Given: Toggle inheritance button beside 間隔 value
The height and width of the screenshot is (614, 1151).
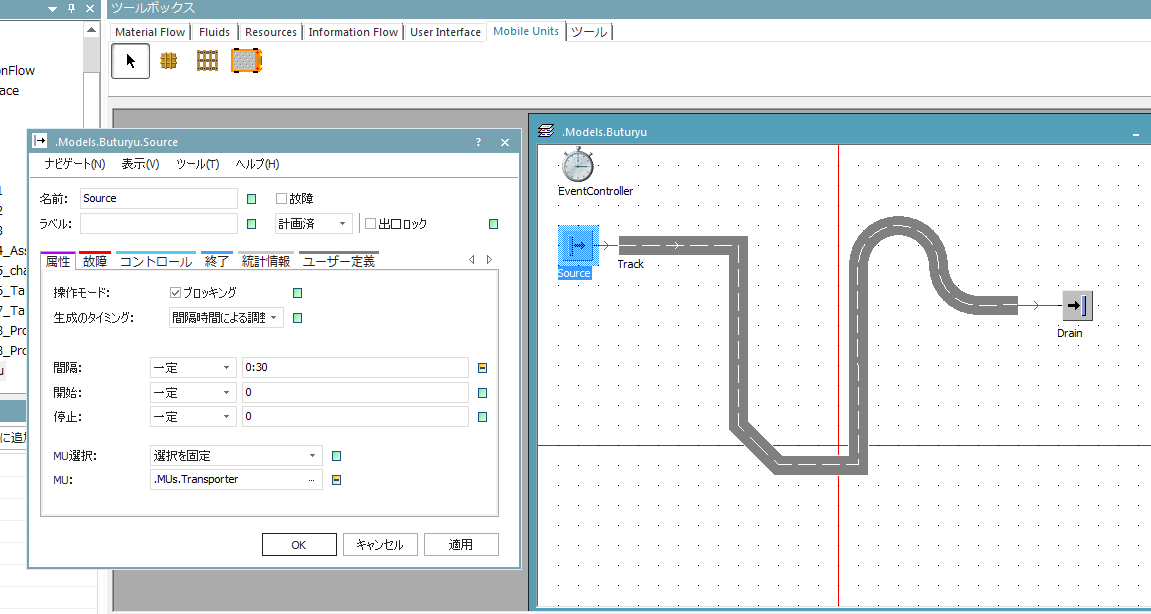Looking at the screenshot, I should [482, 368].
